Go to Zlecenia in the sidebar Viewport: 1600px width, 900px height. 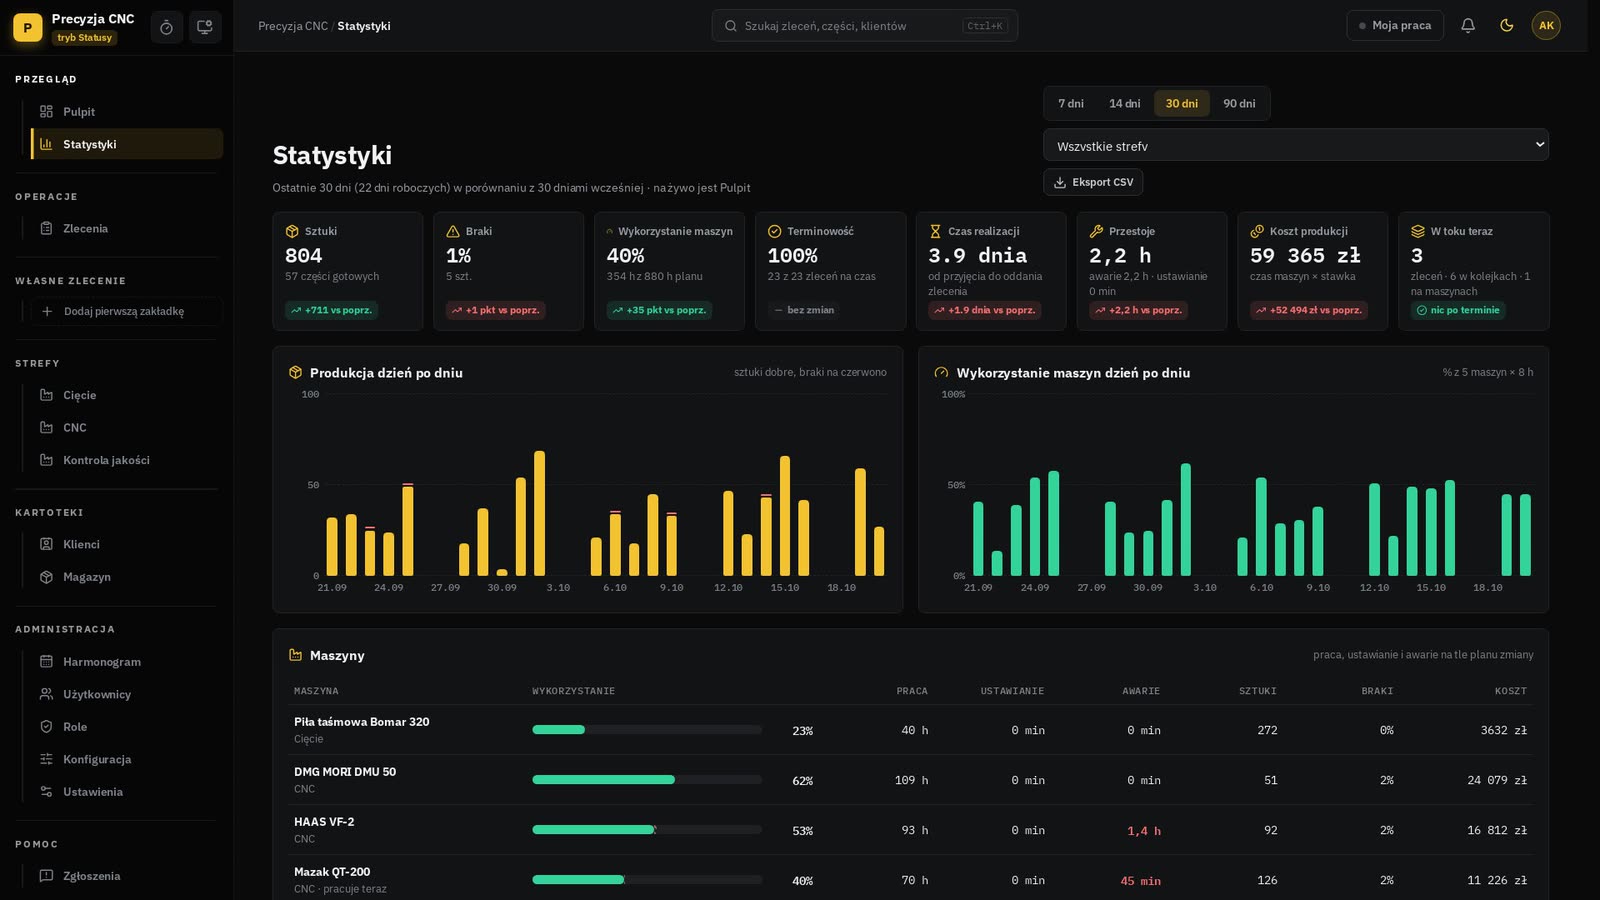pos(120,229)
